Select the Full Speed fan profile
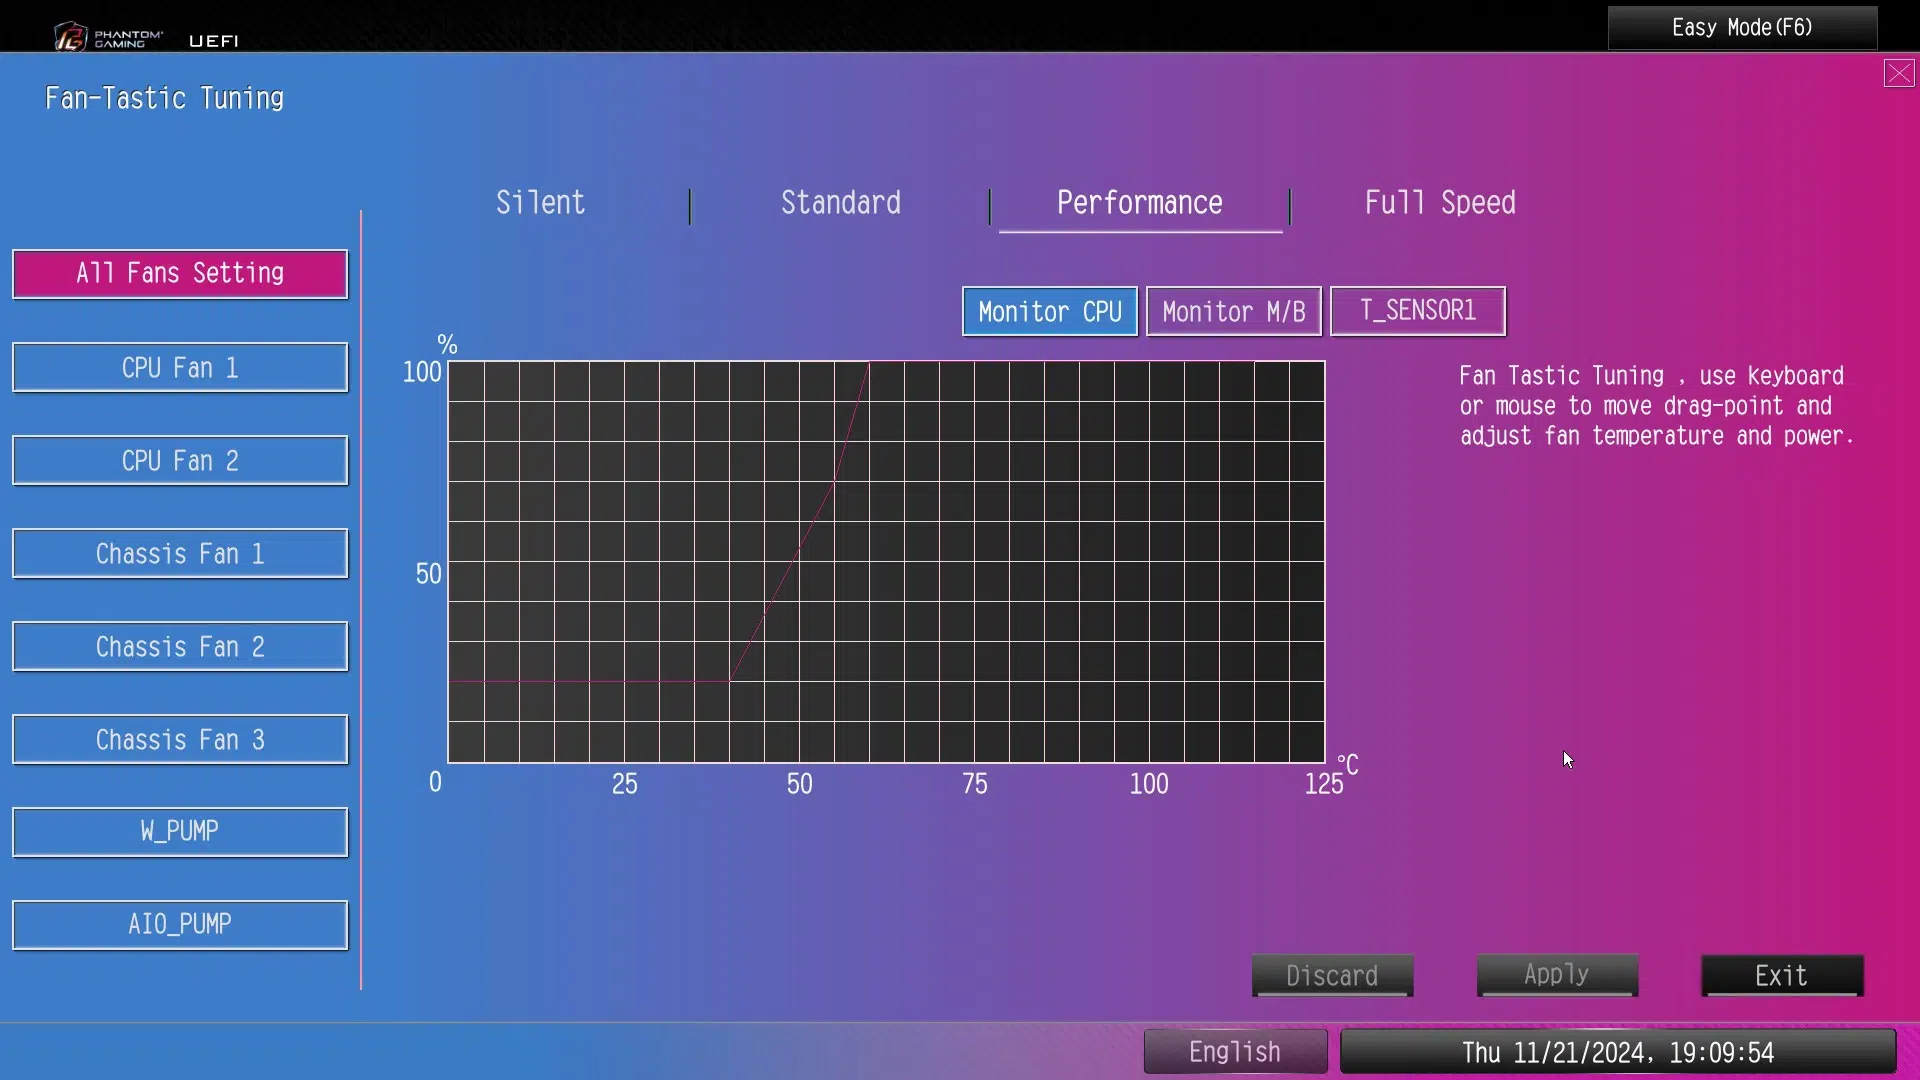Image resolution: width=1920 pixels, height=1080 pixels. [1440, 203]
